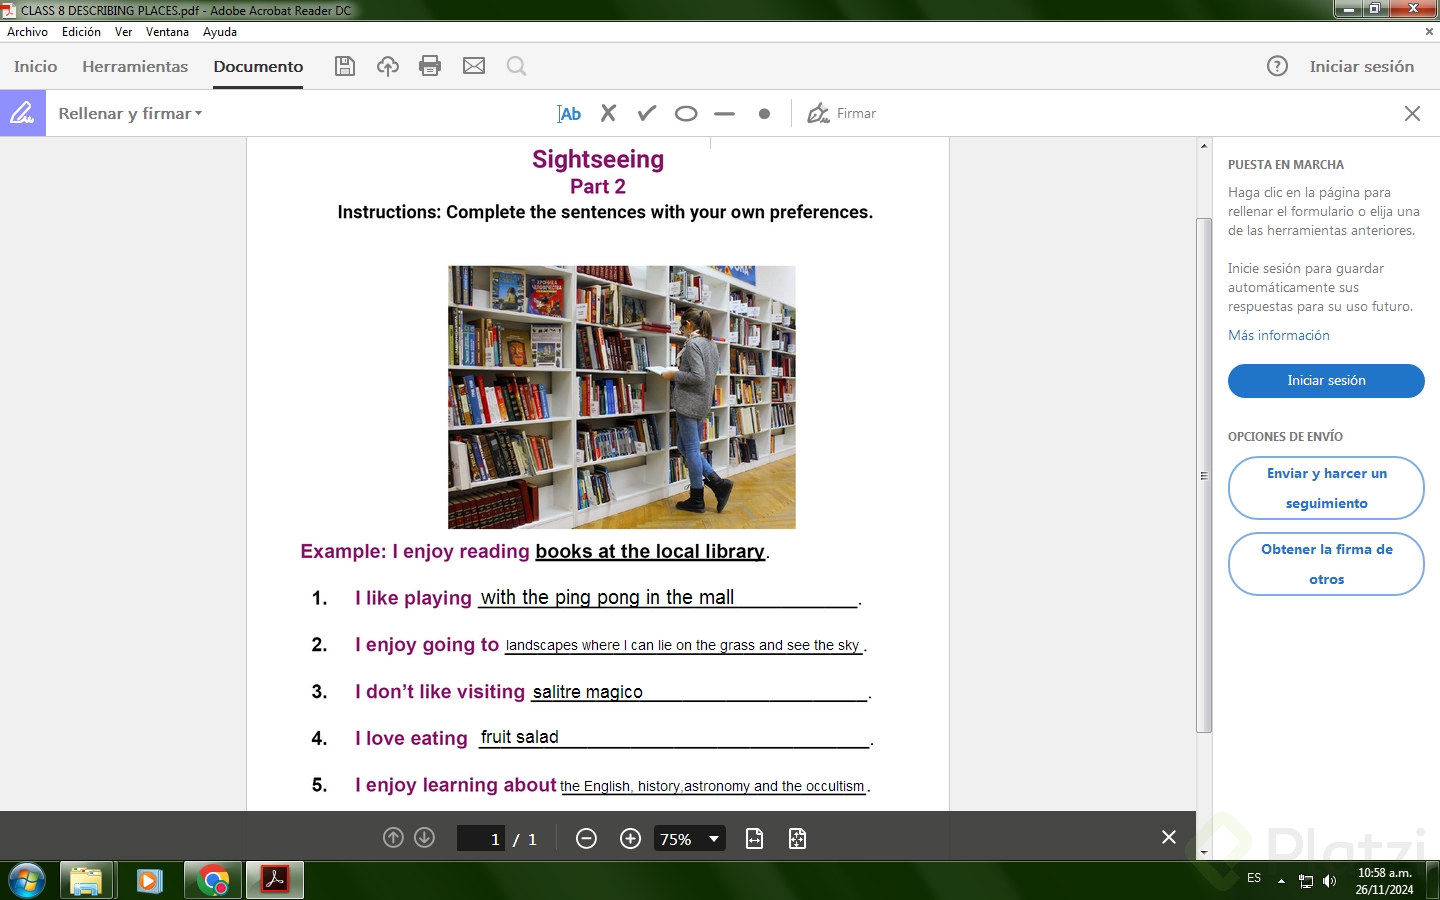This screenshot has width=1440, height=900.
Task: Select the add text 'Ab' tool
Action: click(569, 114)
